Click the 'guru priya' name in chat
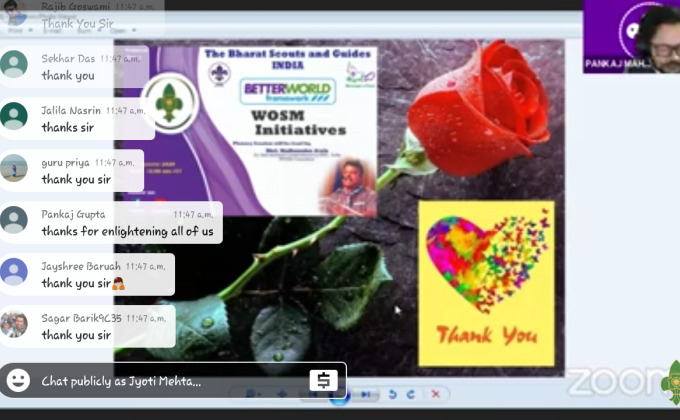680x420 pixels. pyautogui.click(x=65, y=163)
